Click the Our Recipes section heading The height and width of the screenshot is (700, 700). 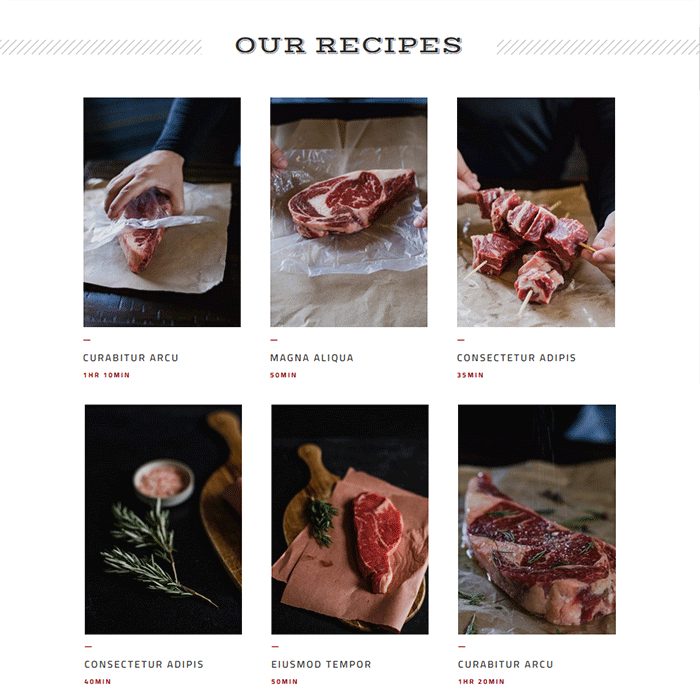click(349, 46)
